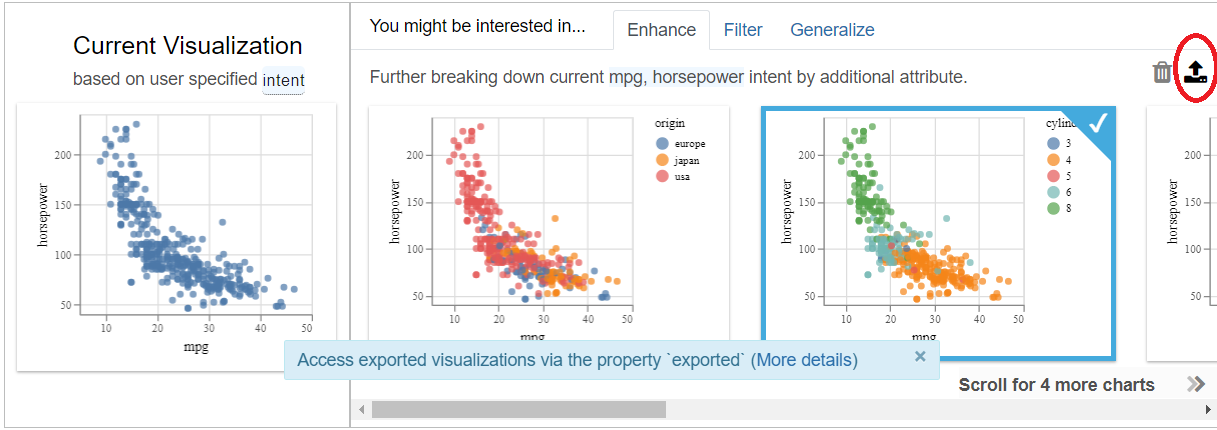The width and height of the screenshot is (1217, 430).
Task: Click 'Scroll for 4 more charts' text
Action: coord(1056,385)
